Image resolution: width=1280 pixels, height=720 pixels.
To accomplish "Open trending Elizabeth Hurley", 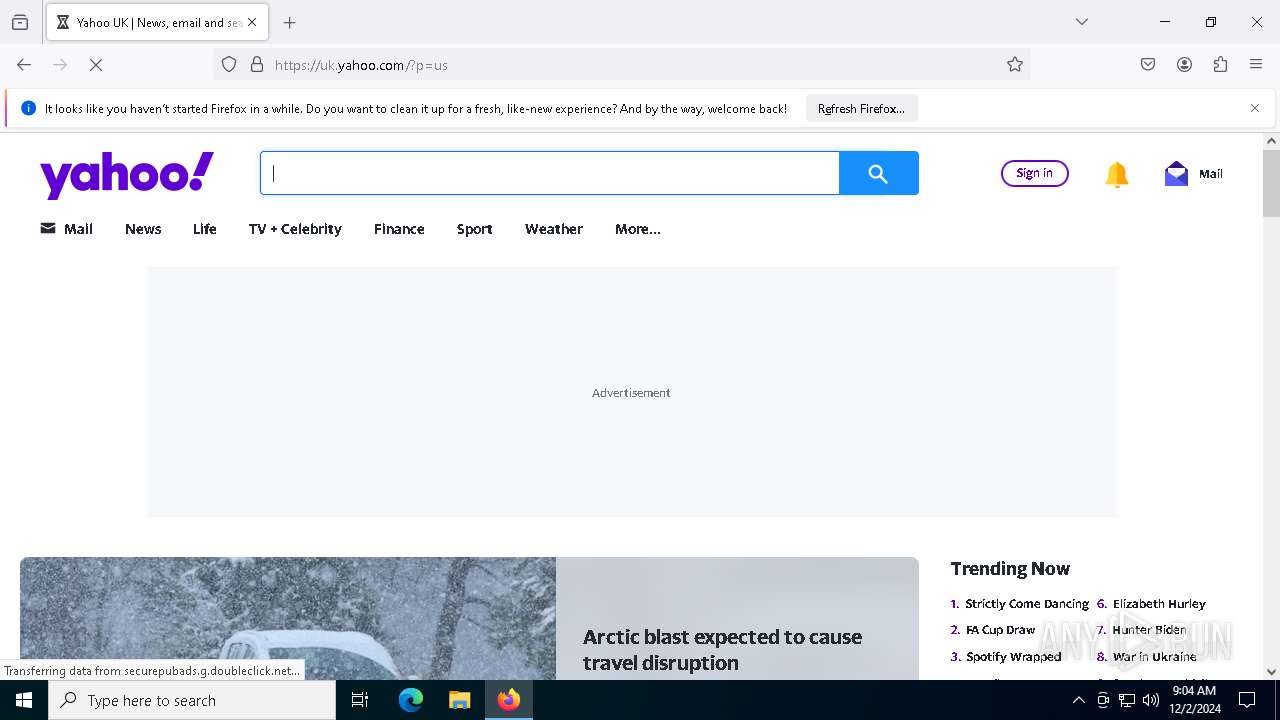I will coord(1159,604).
